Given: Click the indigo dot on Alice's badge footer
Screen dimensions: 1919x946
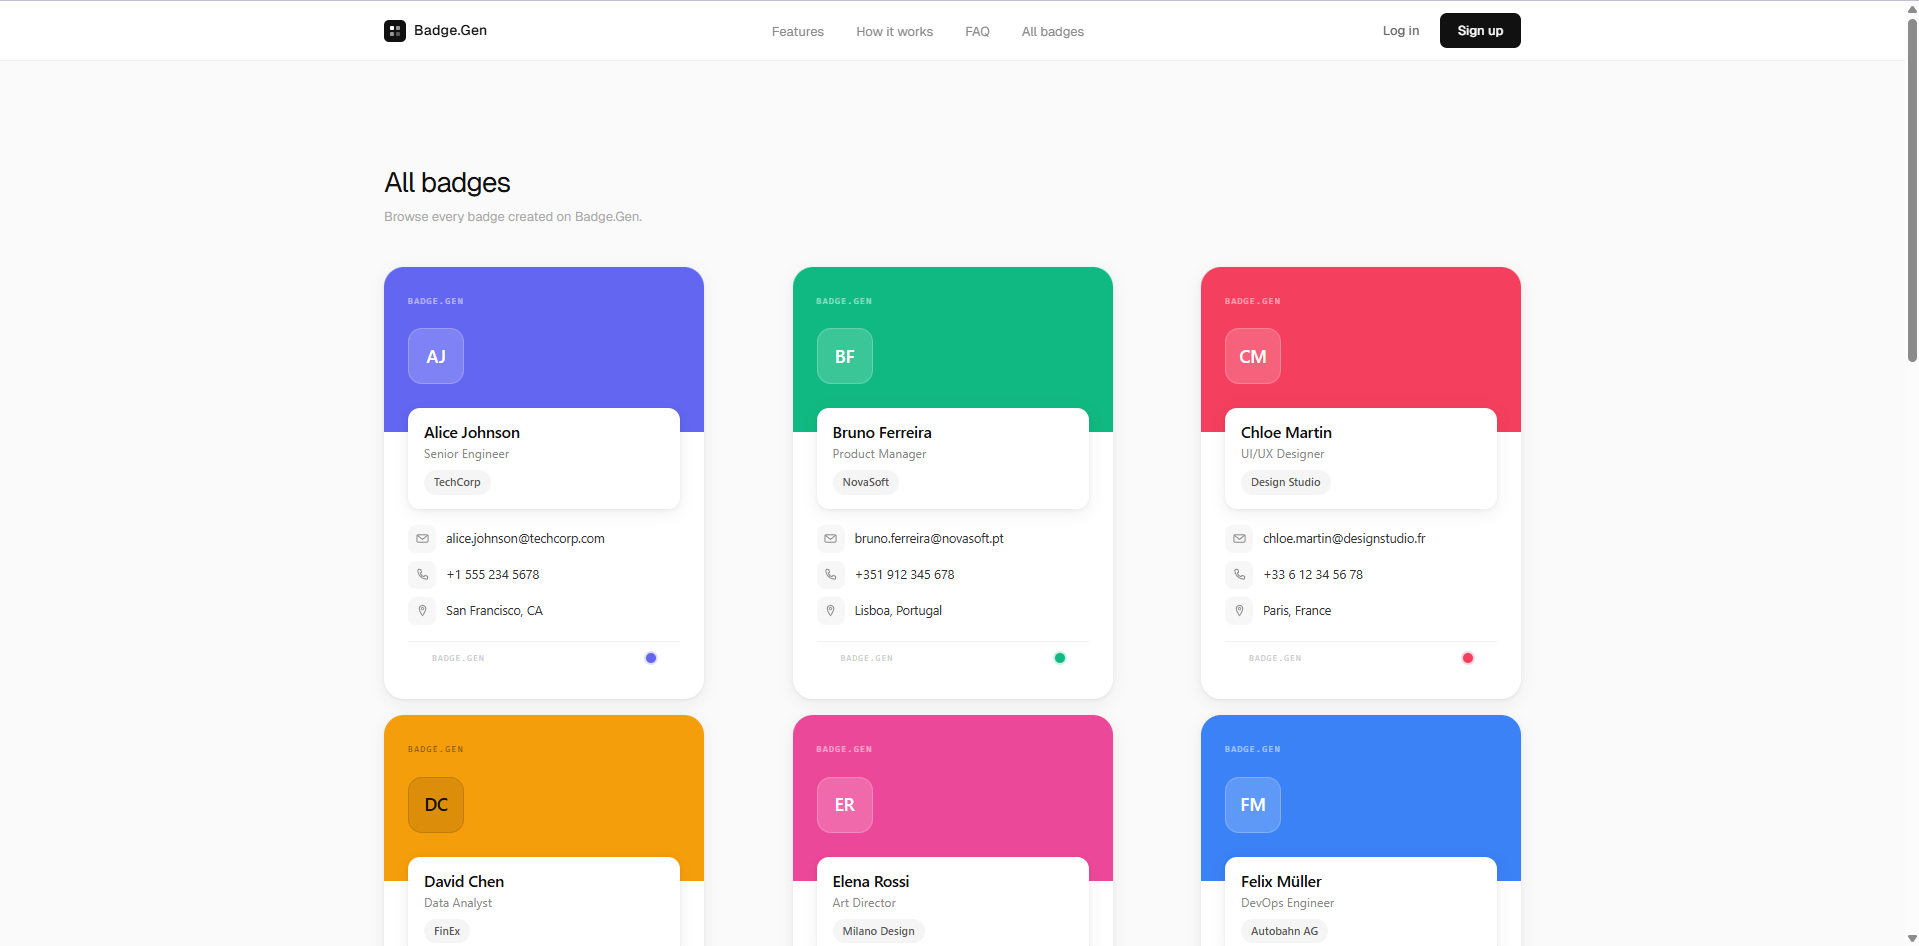Looking at the screenshot, I should pyautogui.click(x=651, y=658).
